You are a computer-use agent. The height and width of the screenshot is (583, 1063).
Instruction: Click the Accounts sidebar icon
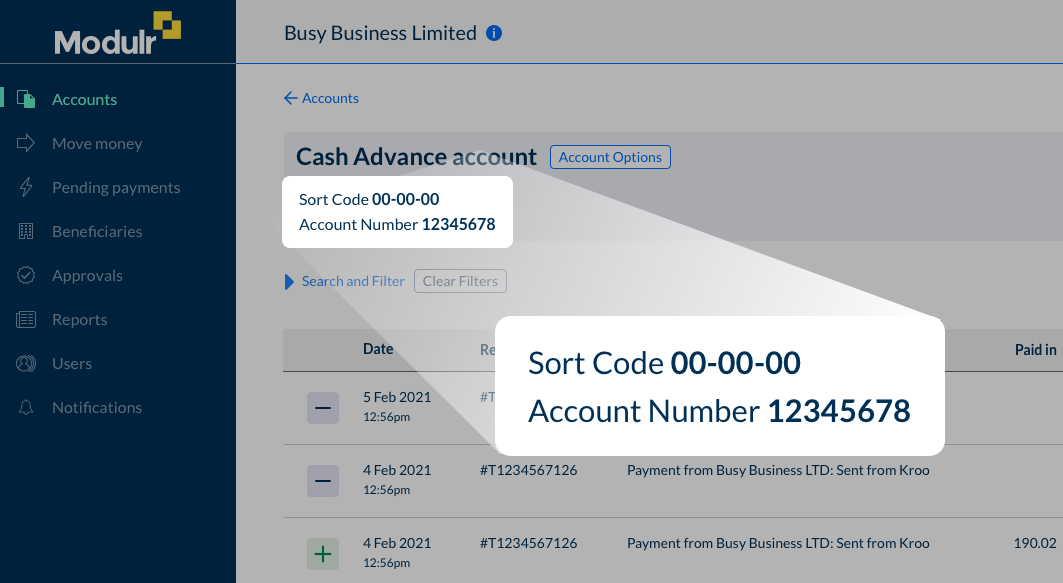tap(26, 99)
